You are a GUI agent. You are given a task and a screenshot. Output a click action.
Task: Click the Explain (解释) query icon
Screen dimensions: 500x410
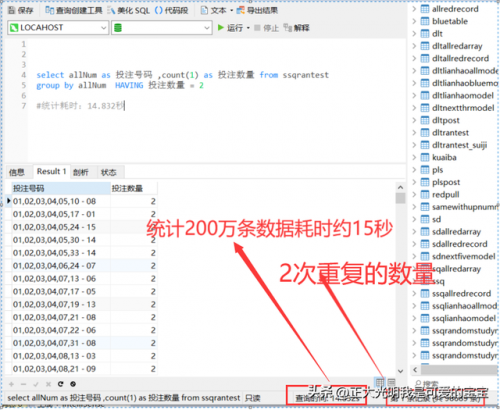point(296,28)
